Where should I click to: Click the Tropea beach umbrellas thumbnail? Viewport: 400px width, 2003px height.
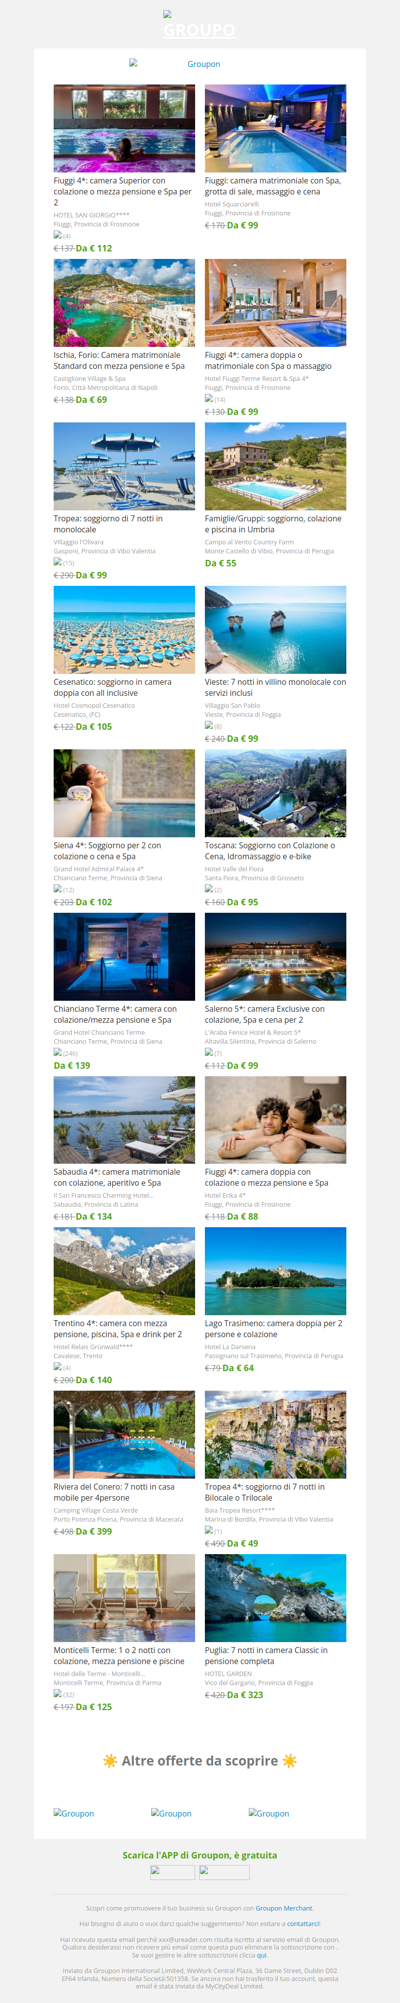(x=124, y=466)
